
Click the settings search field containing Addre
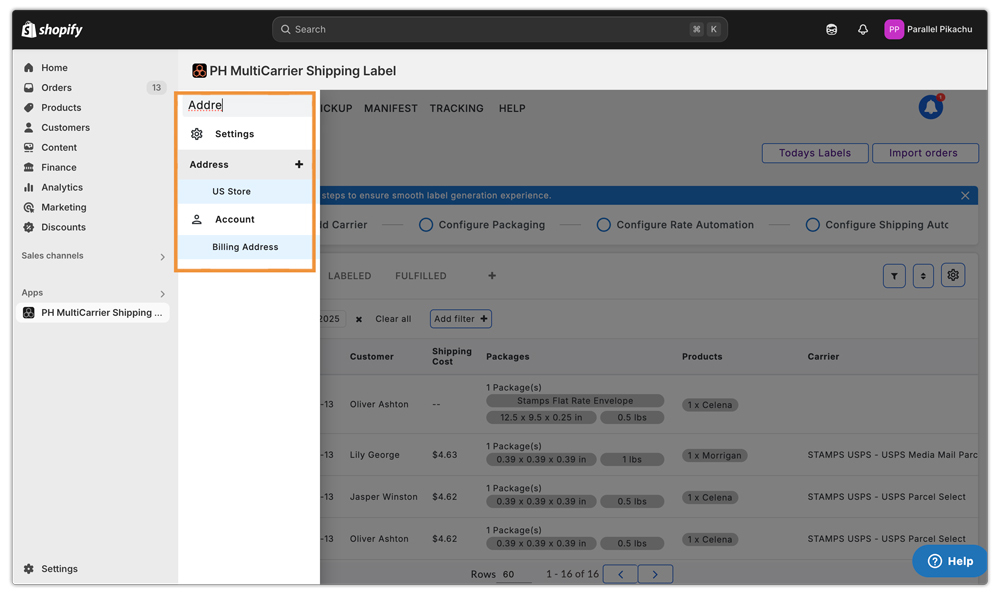247,105
